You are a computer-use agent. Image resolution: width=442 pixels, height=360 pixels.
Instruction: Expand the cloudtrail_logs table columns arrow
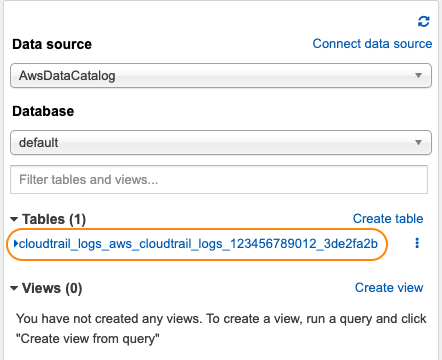(x=16, y=244)
